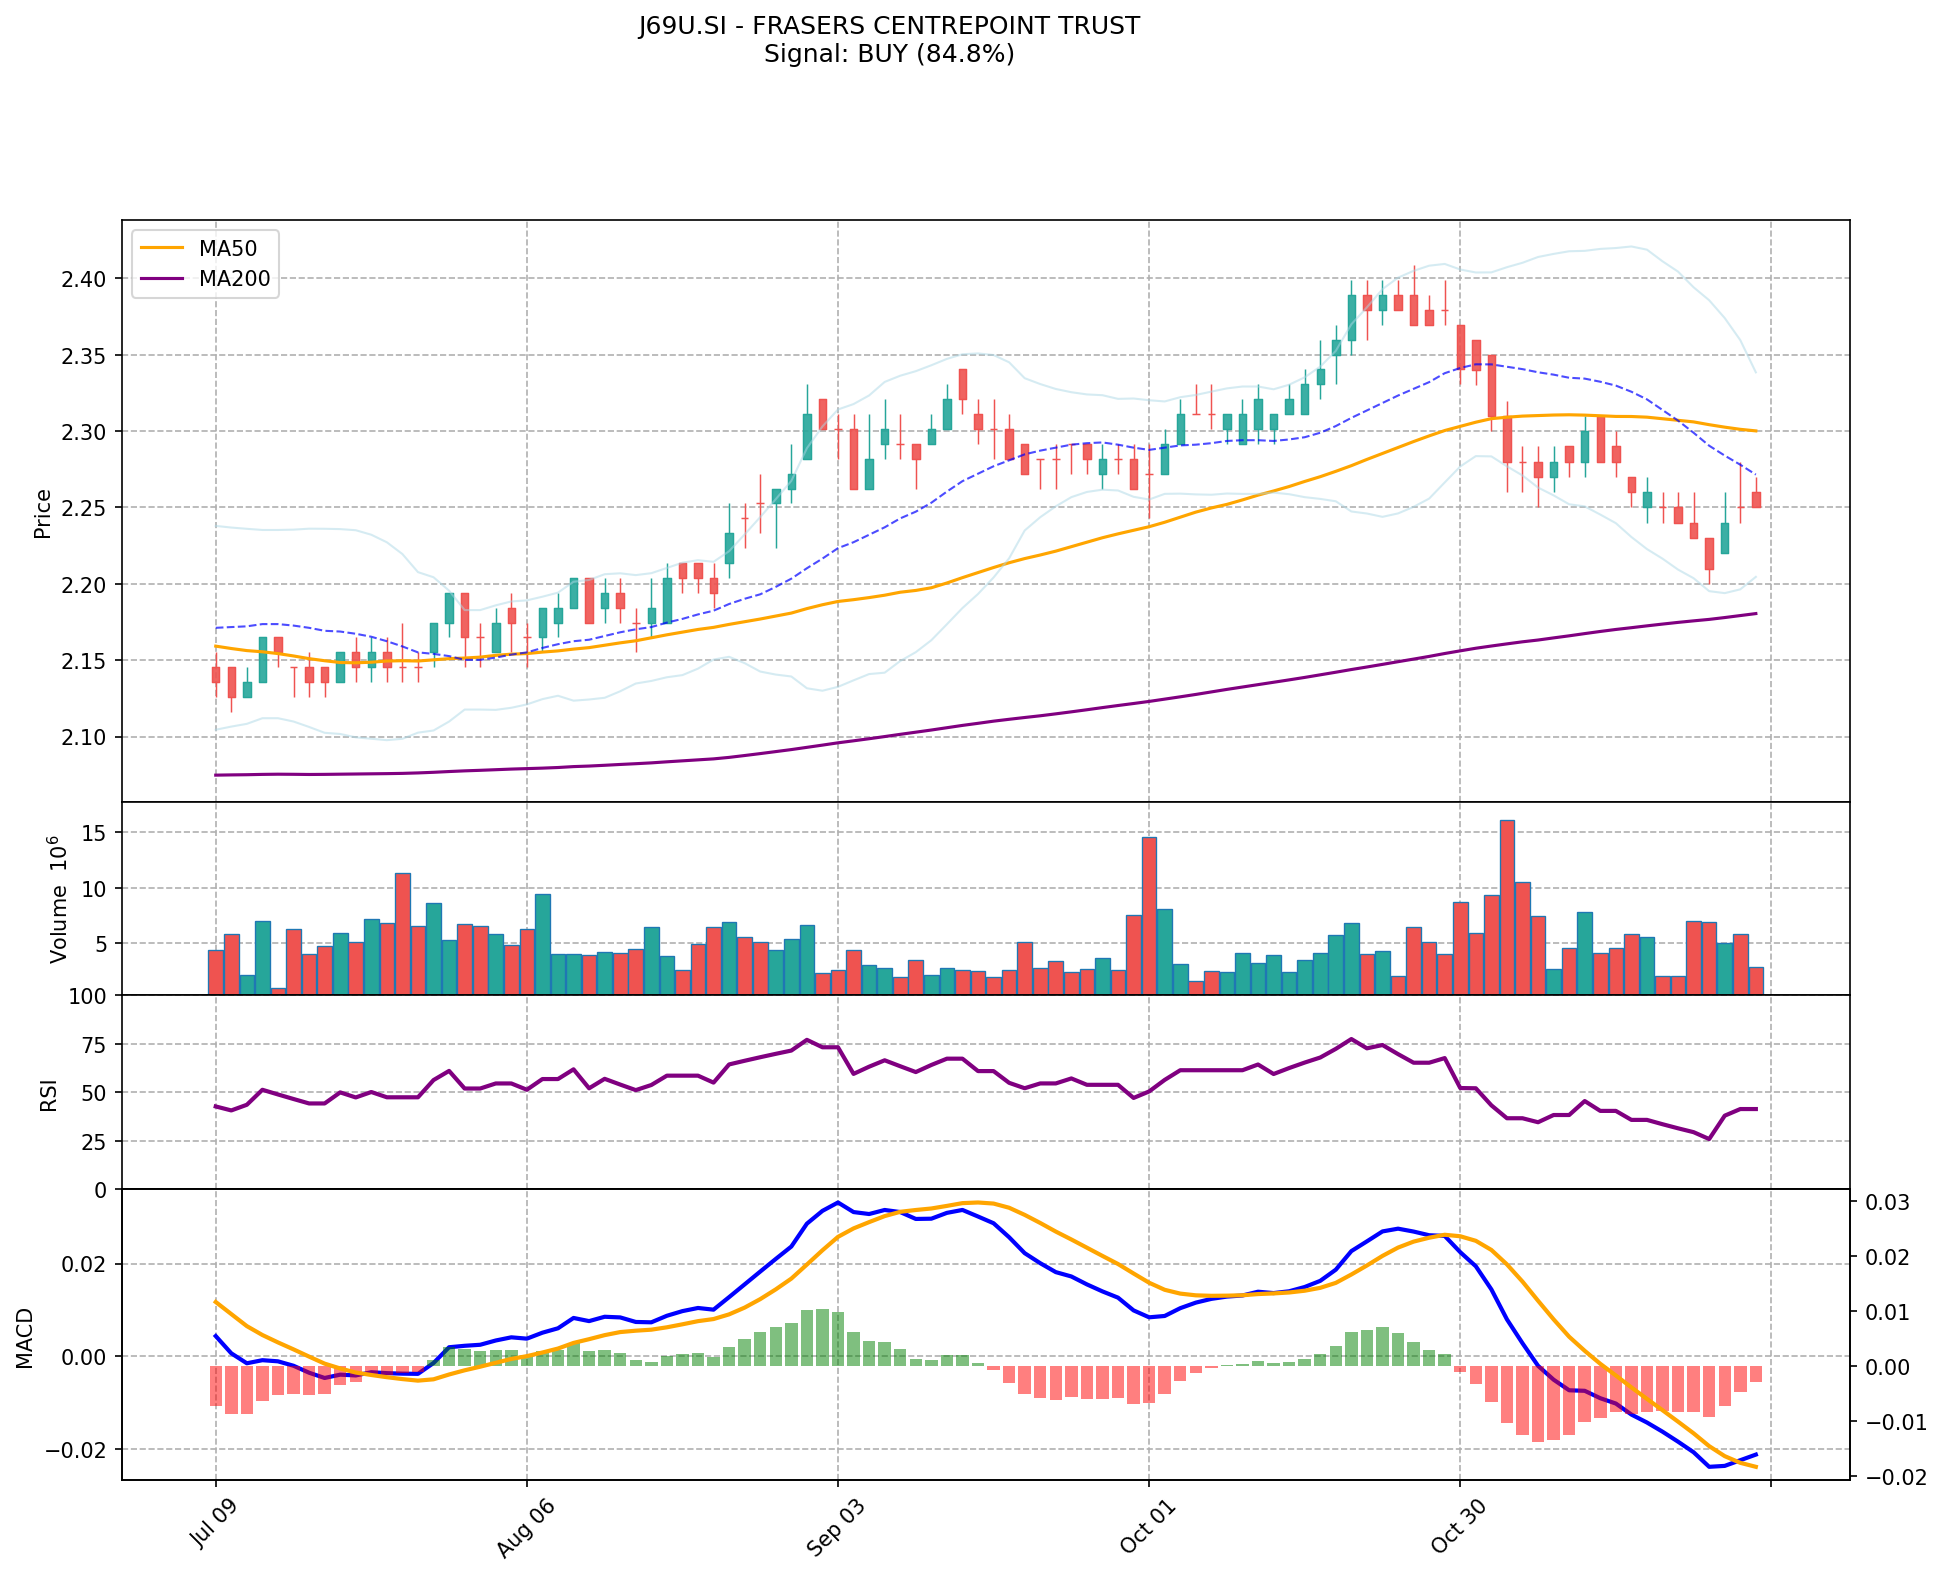This screenshot has width=1943, height=1576.
Task: Click the 2.10 price tick label
Action: coord(83,737)
